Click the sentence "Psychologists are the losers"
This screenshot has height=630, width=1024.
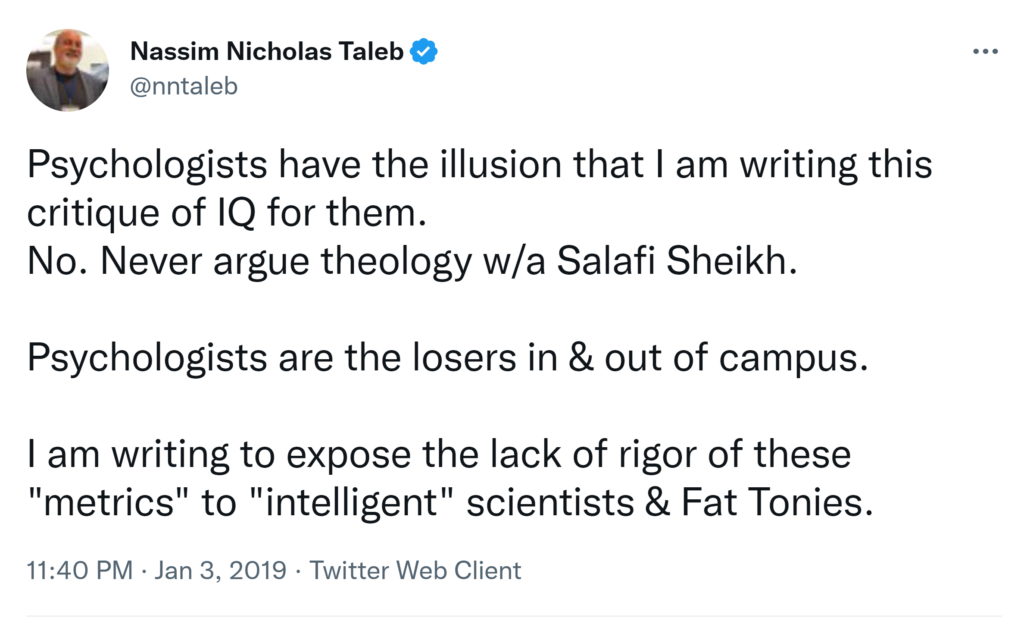click(442, 356)
